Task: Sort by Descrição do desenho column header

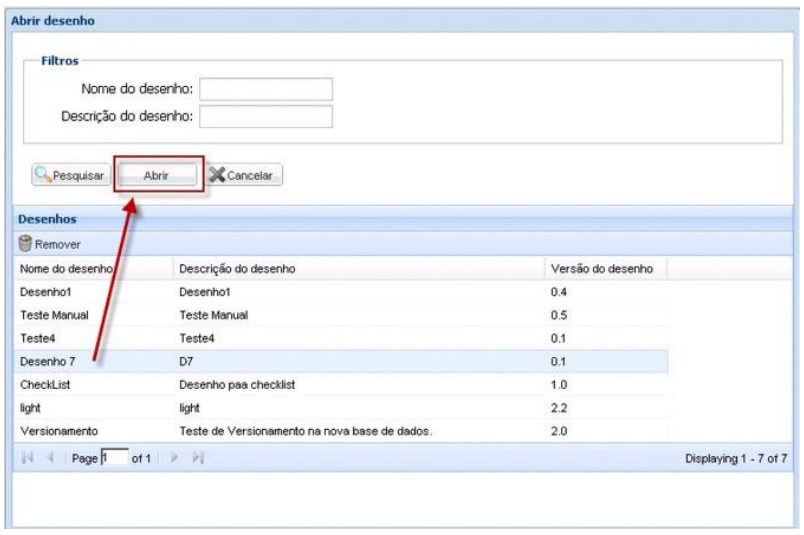Action: 236,269
